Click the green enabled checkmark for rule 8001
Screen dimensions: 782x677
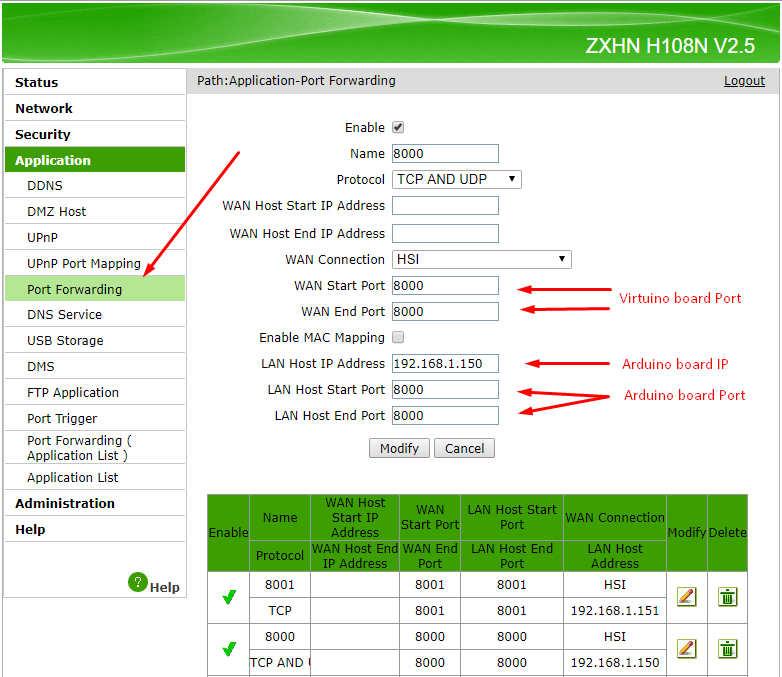click(229, 597)
